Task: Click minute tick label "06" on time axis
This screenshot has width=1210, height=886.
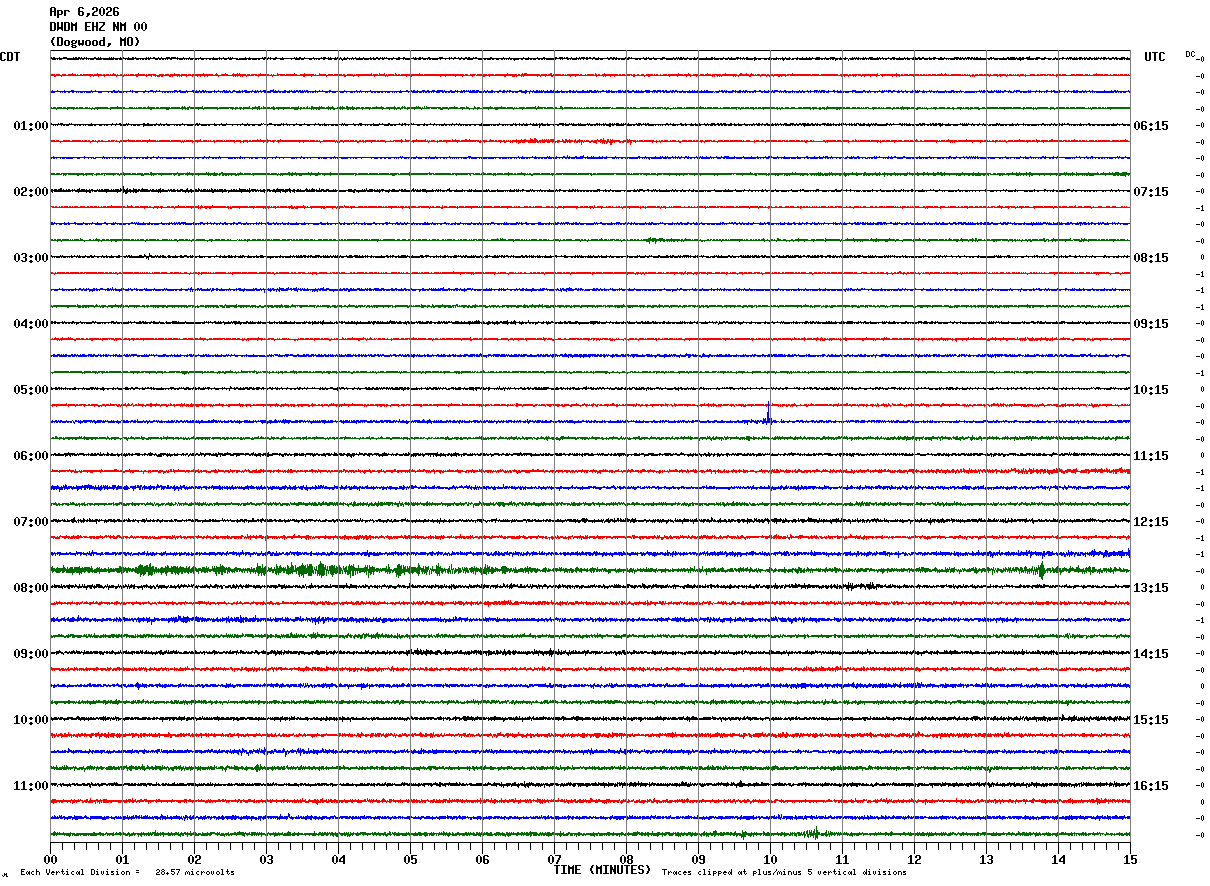Action: [482, 859]
